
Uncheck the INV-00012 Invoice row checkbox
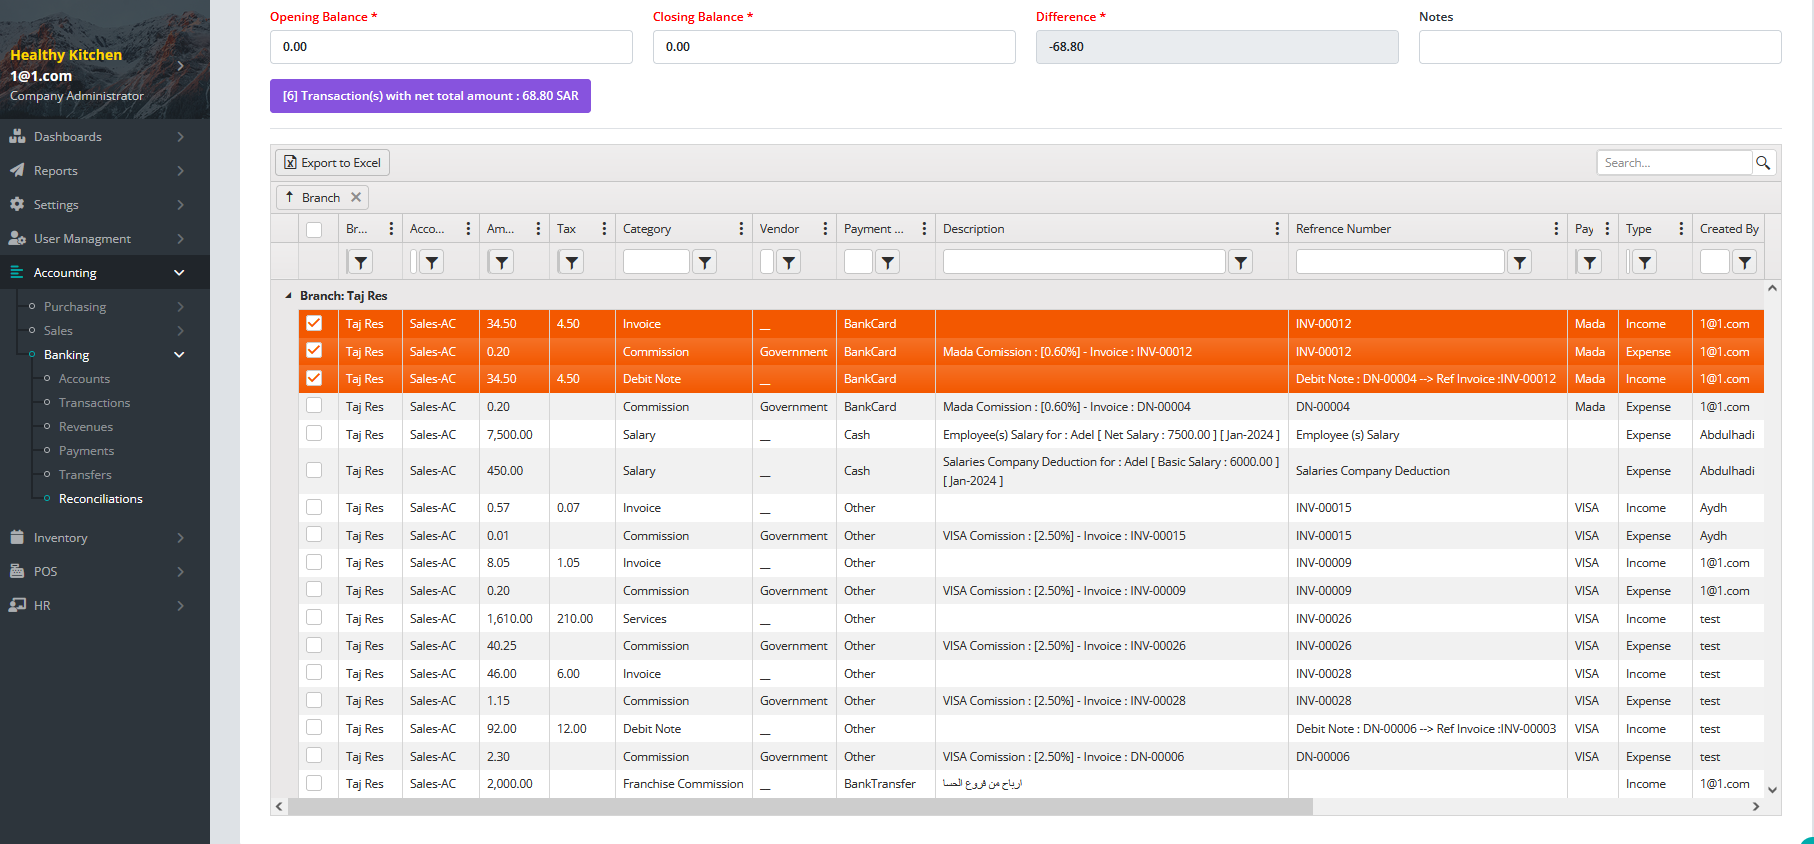[x=314, y=323]
